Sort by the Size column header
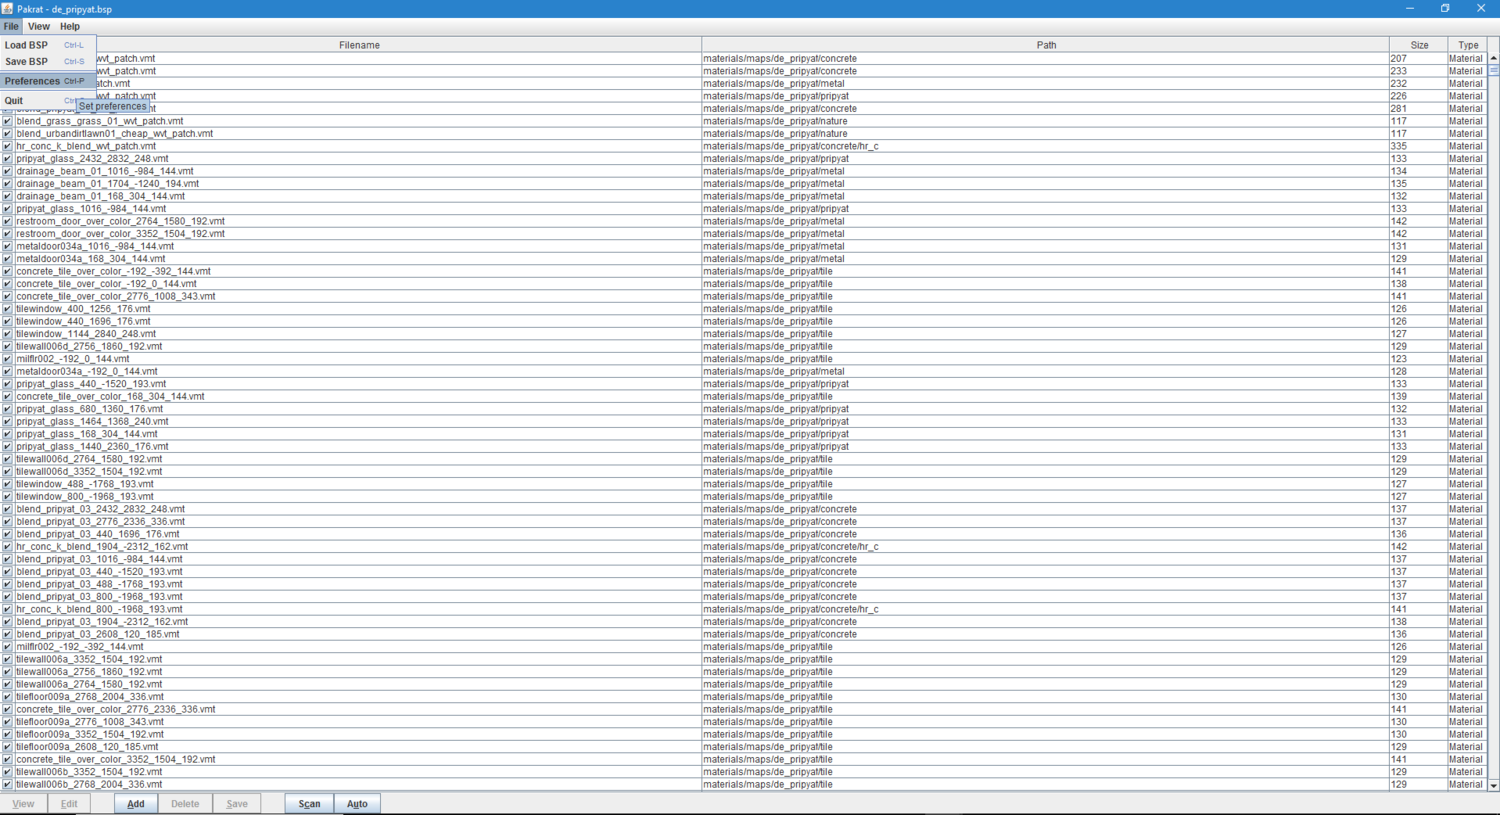Viewport: 1500px width, 815px height. [1418, 45]
